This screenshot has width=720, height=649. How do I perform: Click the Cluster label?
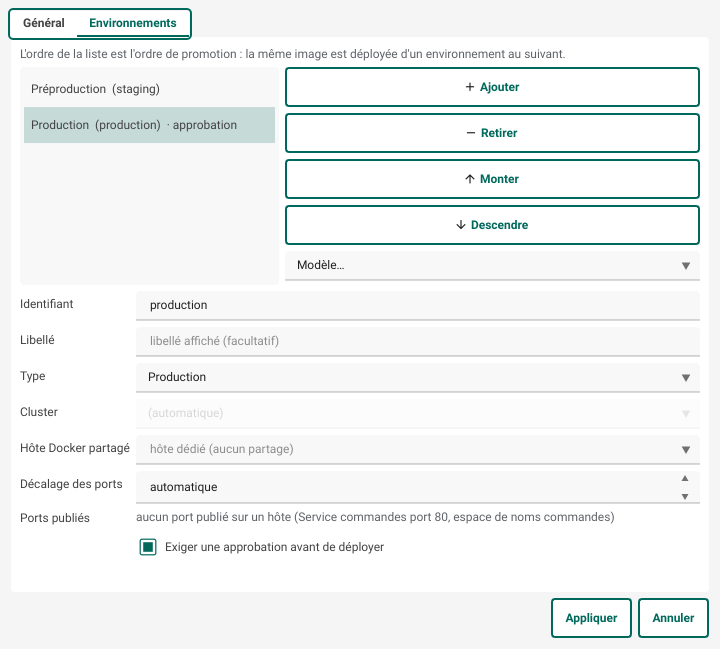click(x=39, y=412)
